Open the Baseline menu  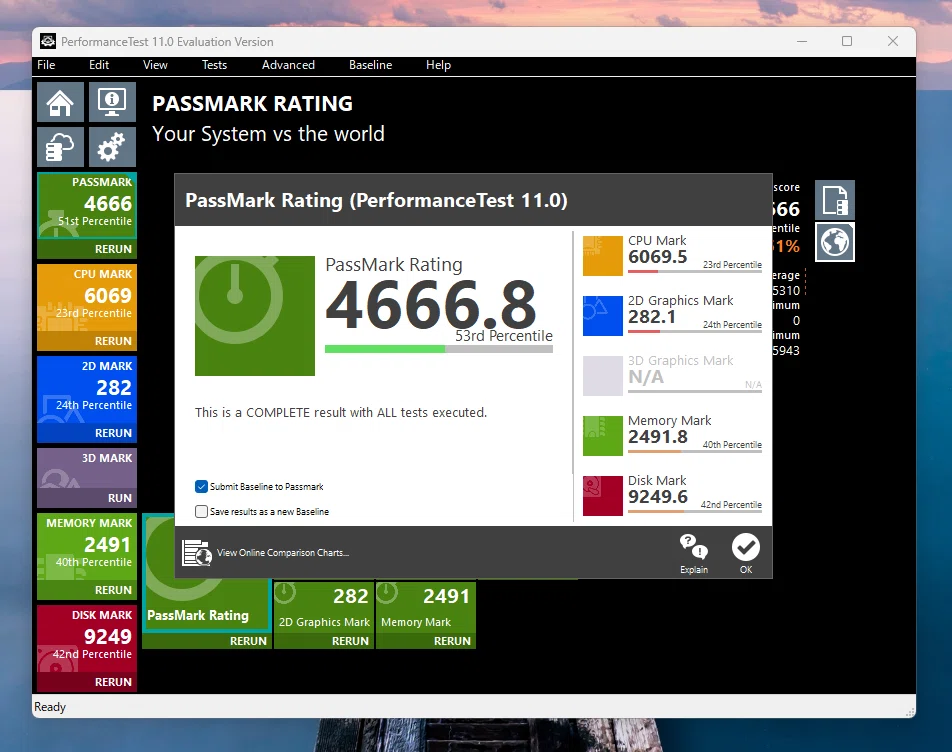[x=370, y=65]
